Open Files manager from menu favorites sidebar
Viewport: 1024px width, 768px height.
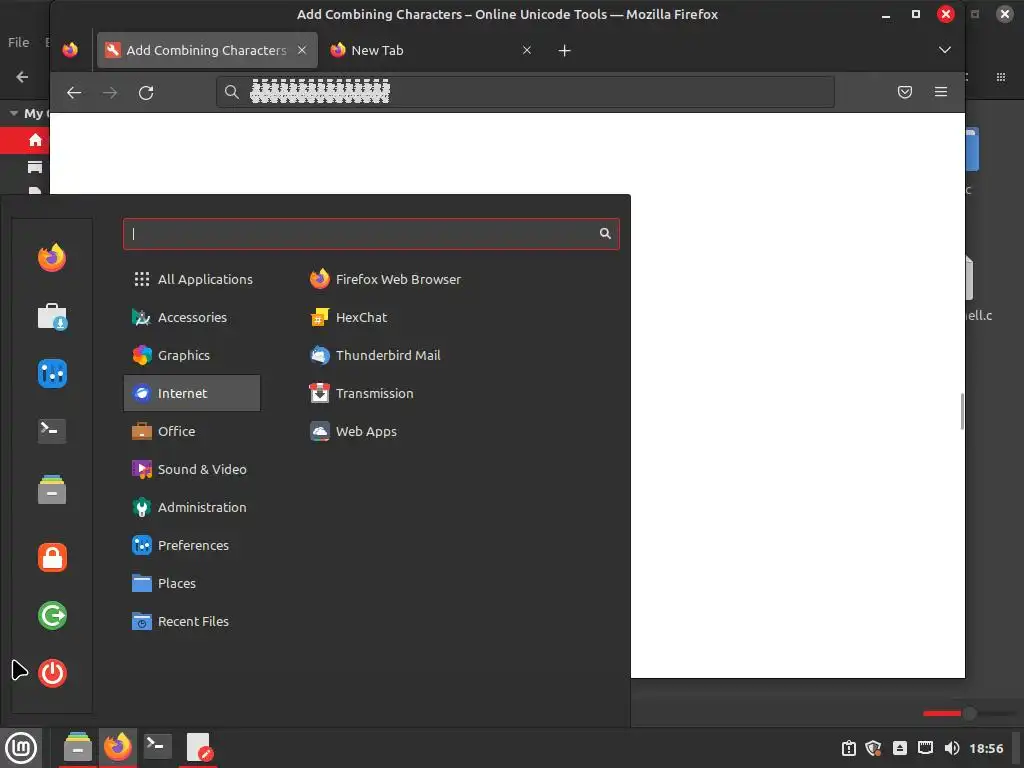pos(52,489)
